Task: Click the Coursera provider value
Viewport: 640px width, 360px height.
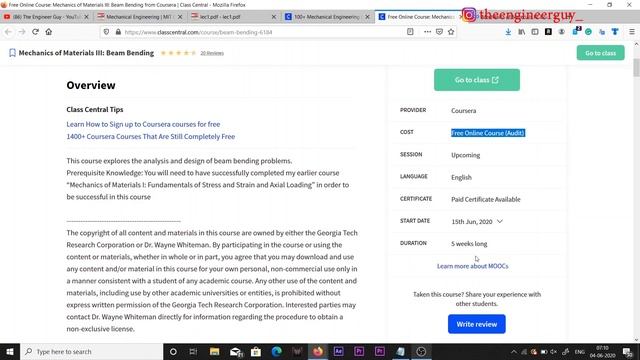Action: coord(463,111)
